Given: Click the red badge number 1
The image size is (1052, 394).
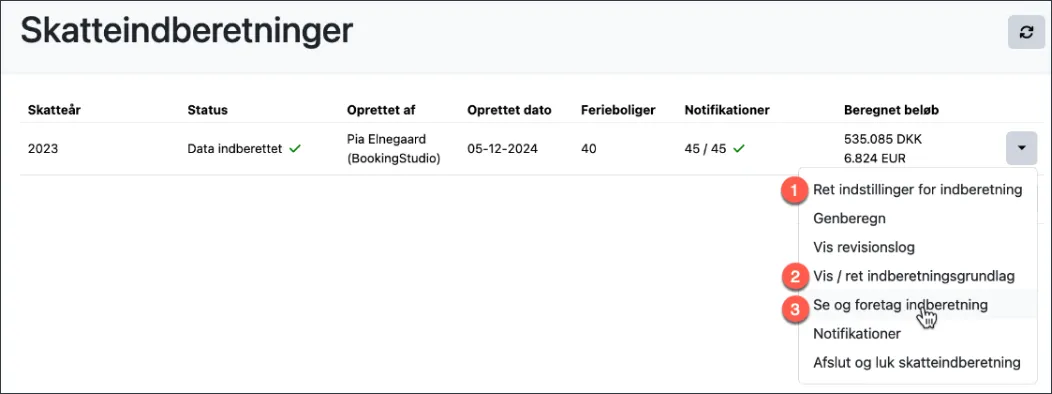Looking at the screenshot, I should tap(794, 191).
